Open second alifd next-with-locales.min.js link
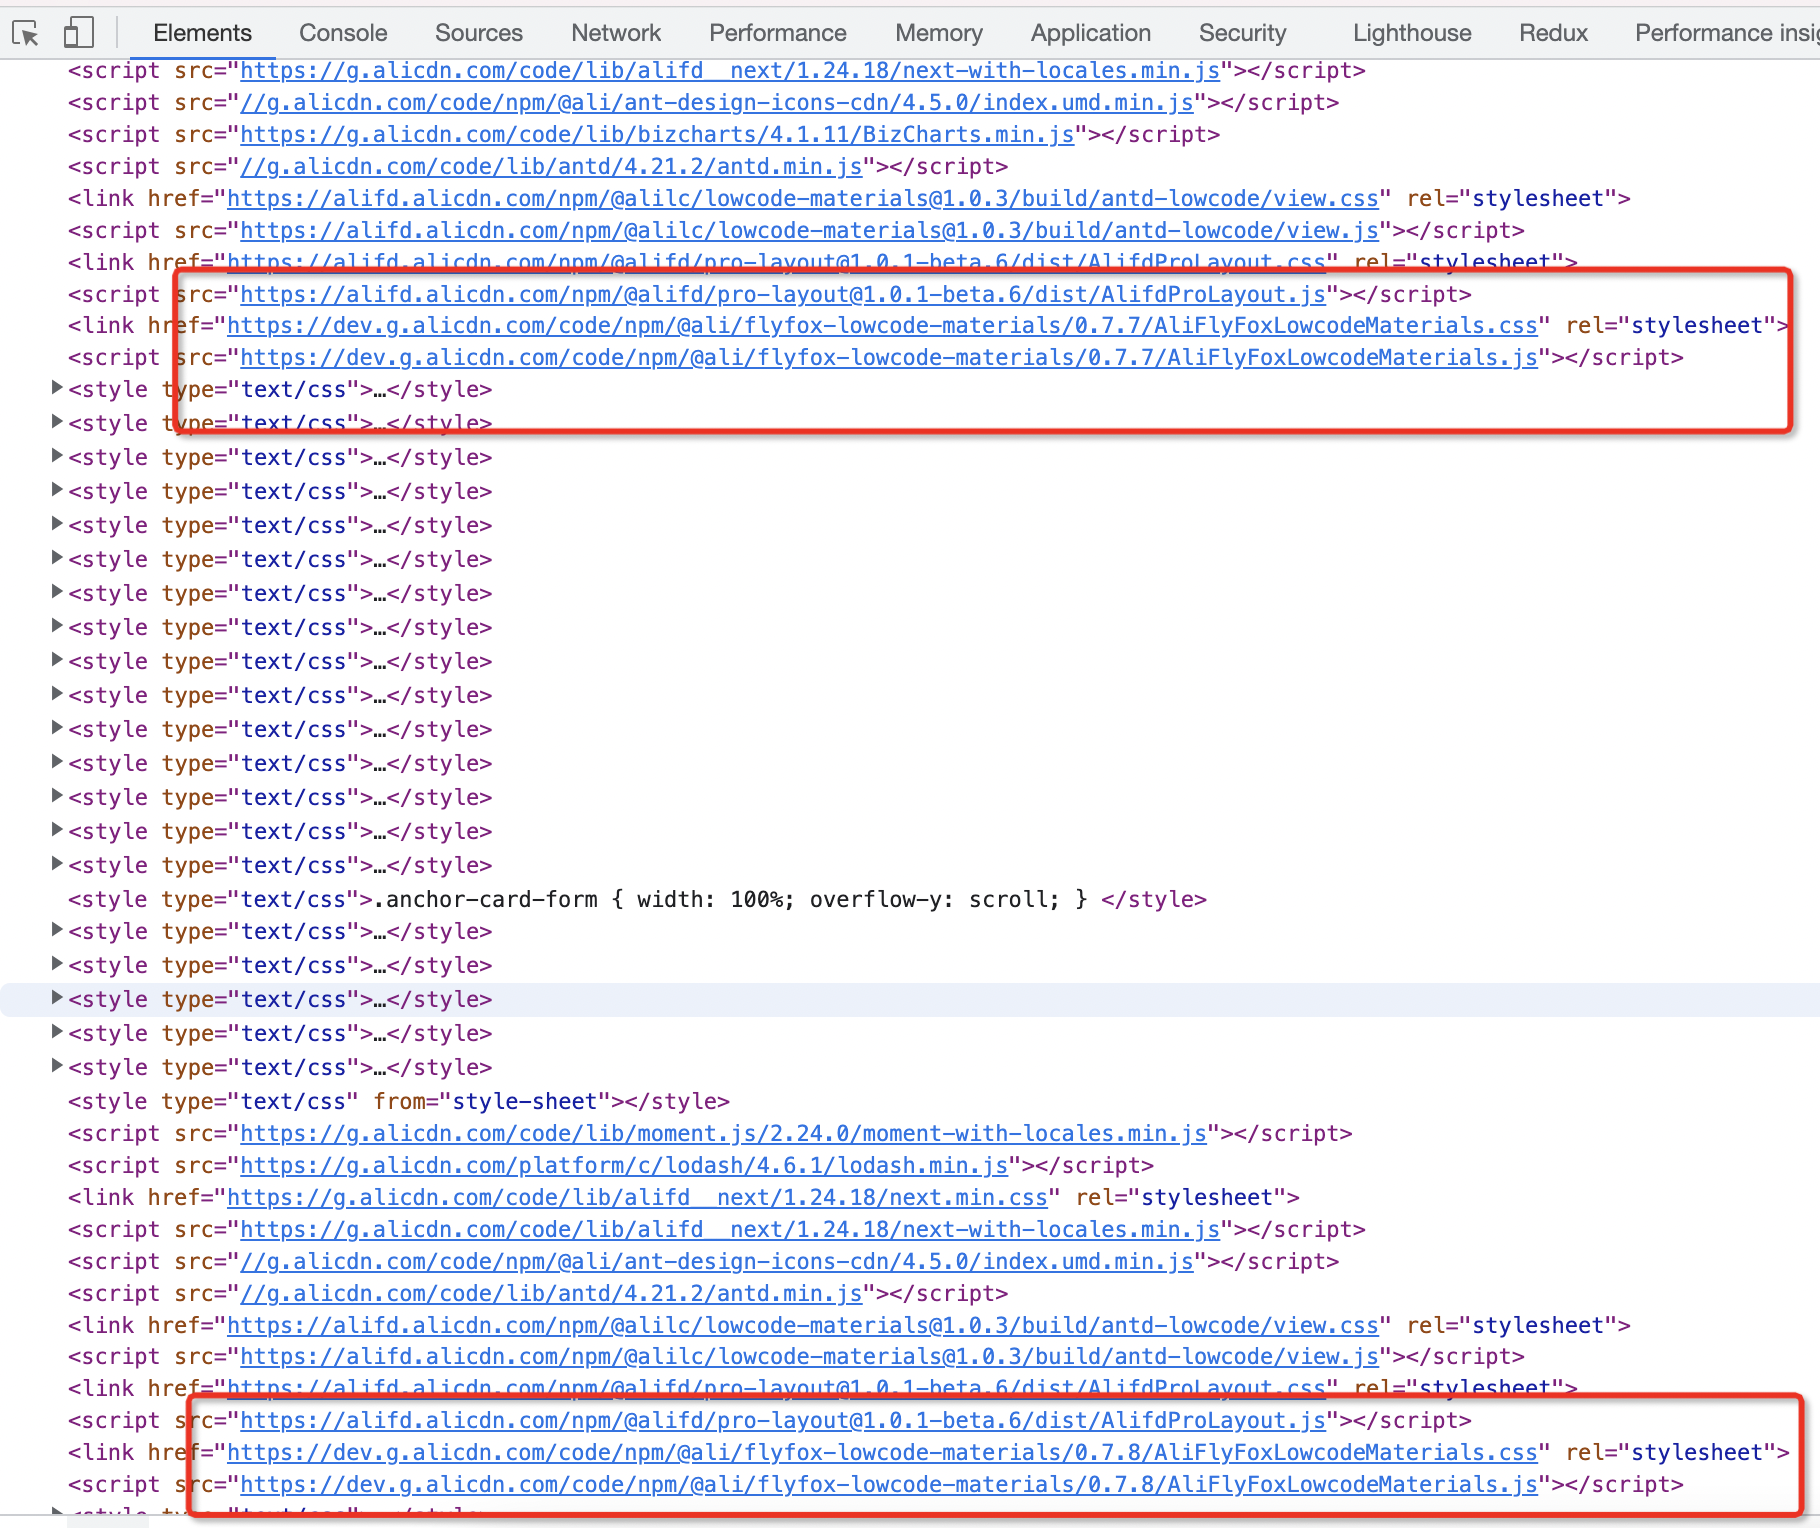The width and height of the screenshot is (1820, 1528). point(730,1230)
